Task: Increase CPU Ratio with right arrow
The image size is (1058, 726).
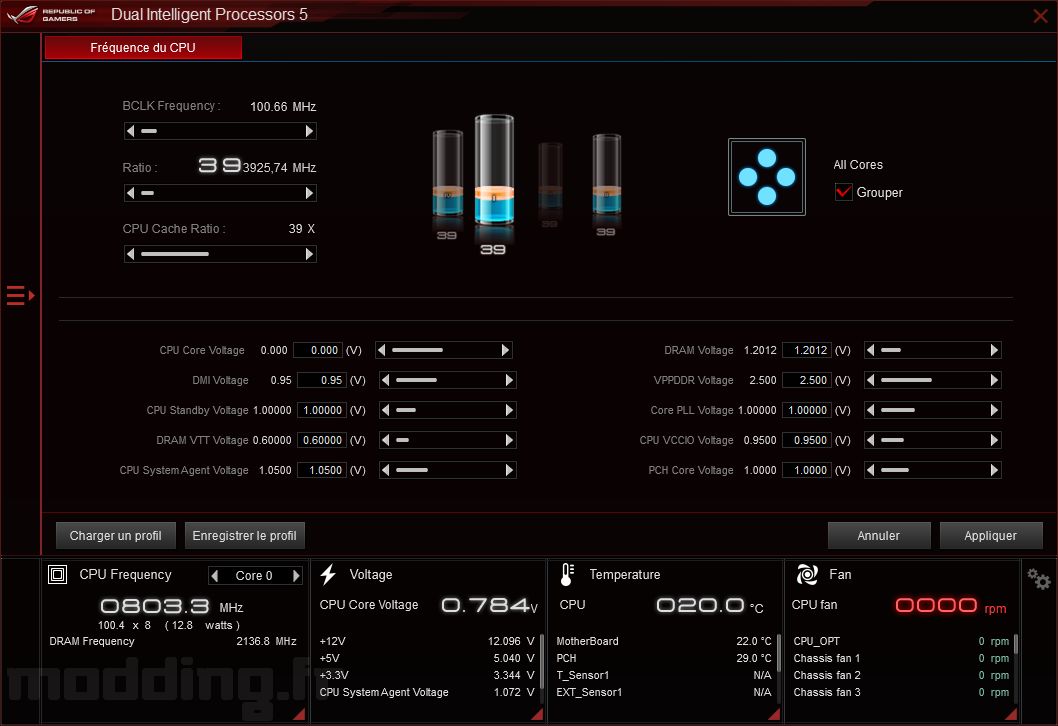Action: (x=310, y=193)
